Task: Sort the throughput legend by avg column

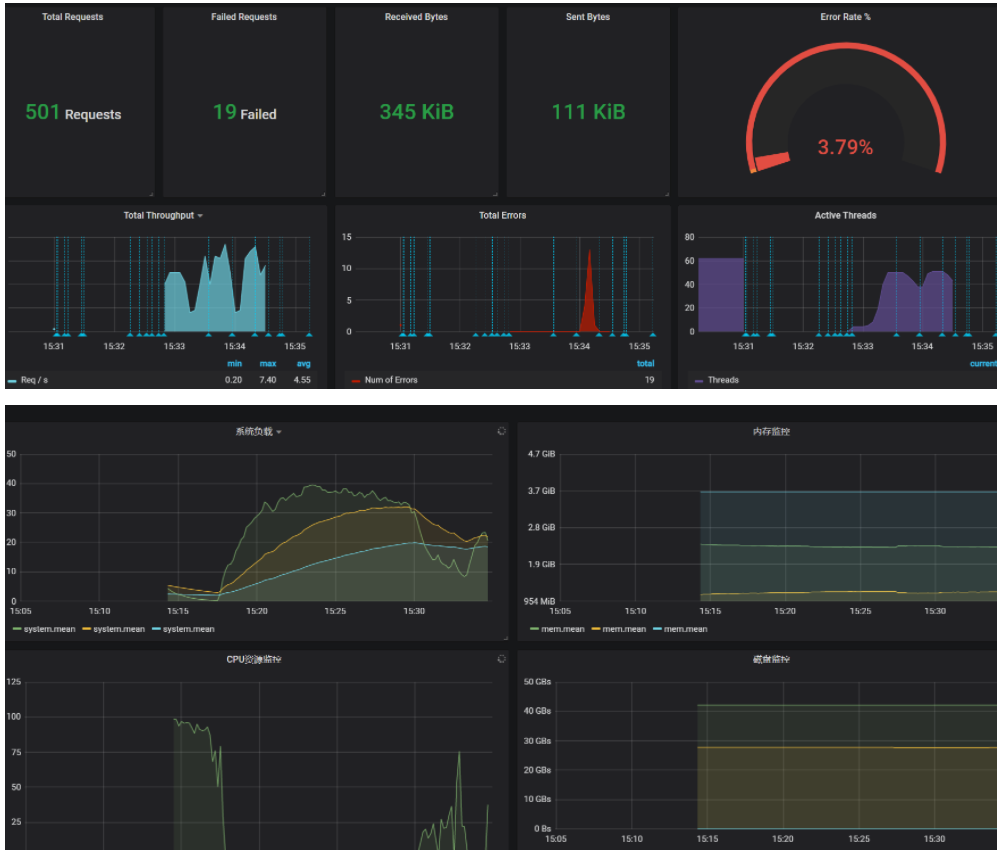Action: (x=303, y=364)
